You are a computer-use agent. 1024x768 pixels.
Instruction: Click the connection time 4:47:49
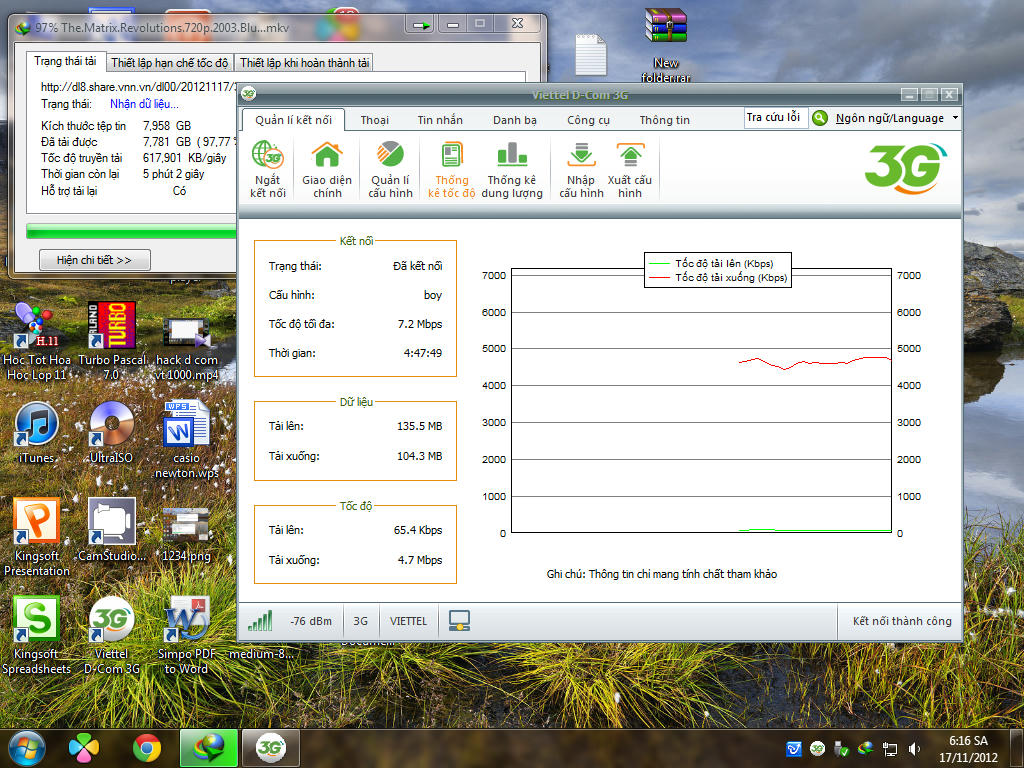click(423, 353)
